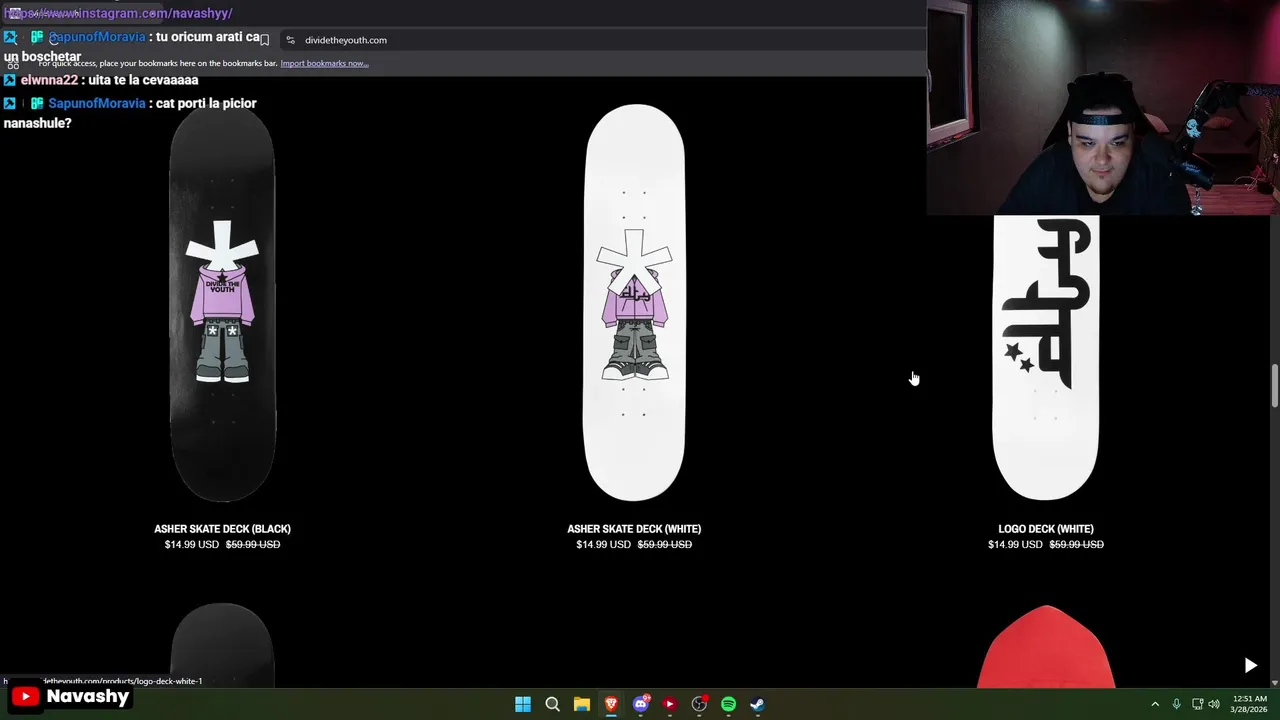Open the Windows Start menu
The image size is (1280, 720).
523,704
